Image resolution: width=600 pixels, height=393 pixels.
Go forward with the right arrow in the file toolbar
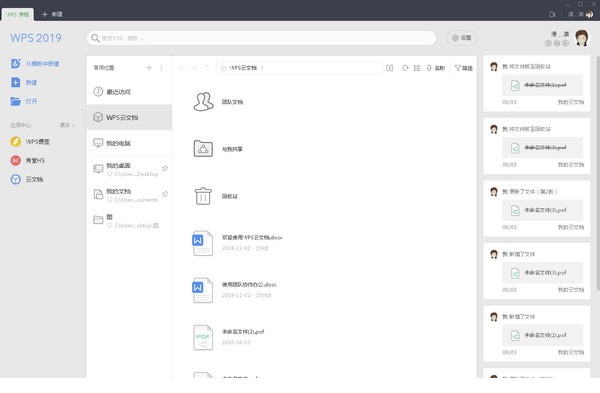[x=194, y=68]
